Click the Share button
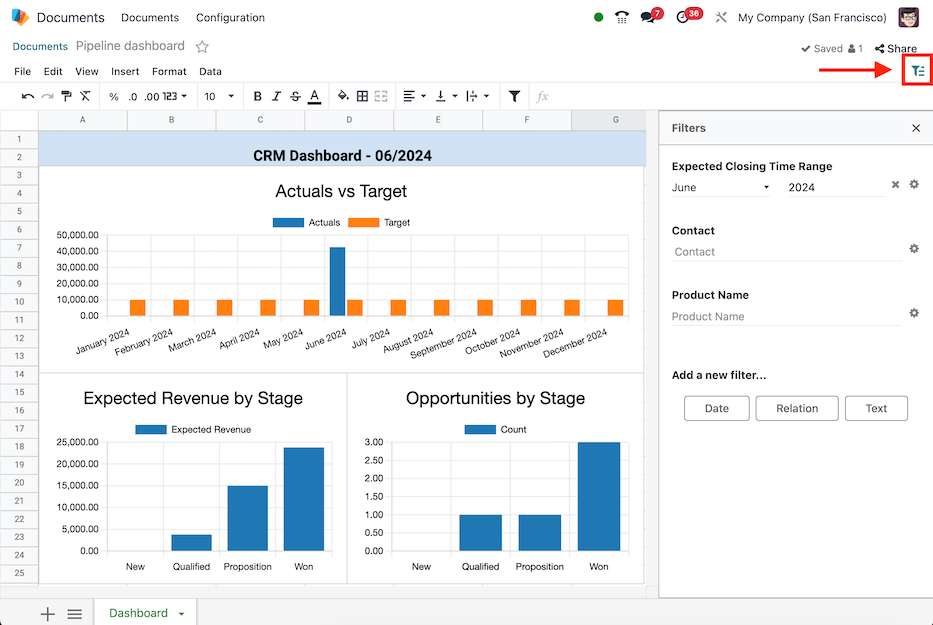Viewport: 933px width, 625px height. 895,49
